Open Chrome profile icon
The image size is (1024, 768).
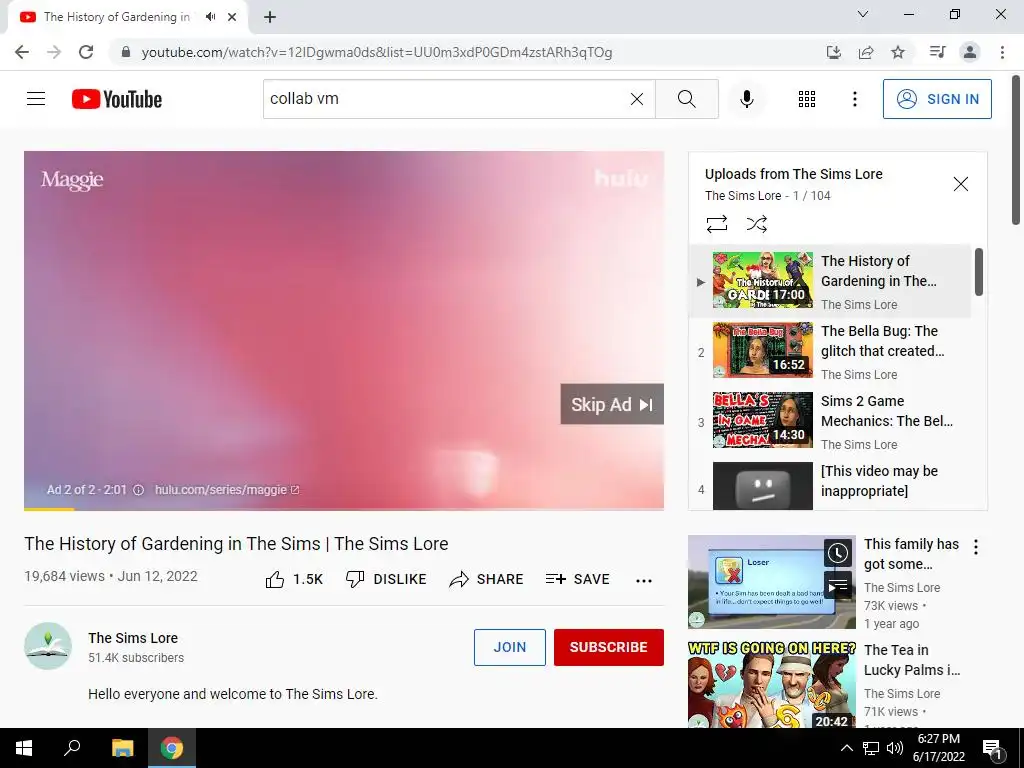coord(970,52)
